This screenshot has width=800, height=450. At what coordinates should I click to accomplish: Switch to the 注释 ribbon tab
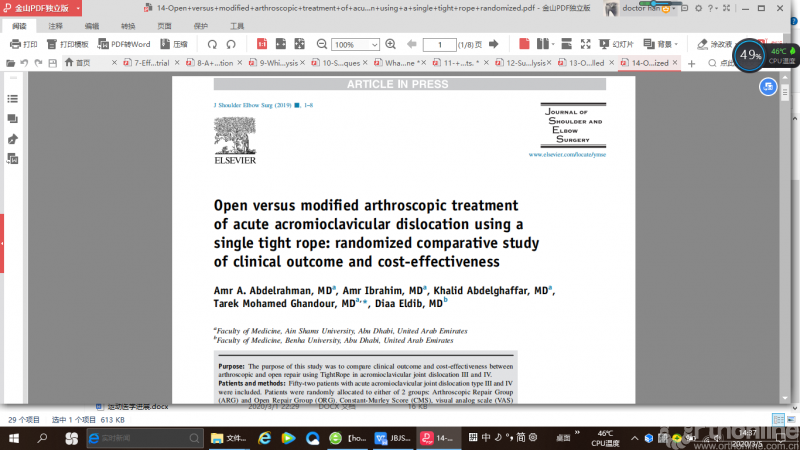coord(56,26)
